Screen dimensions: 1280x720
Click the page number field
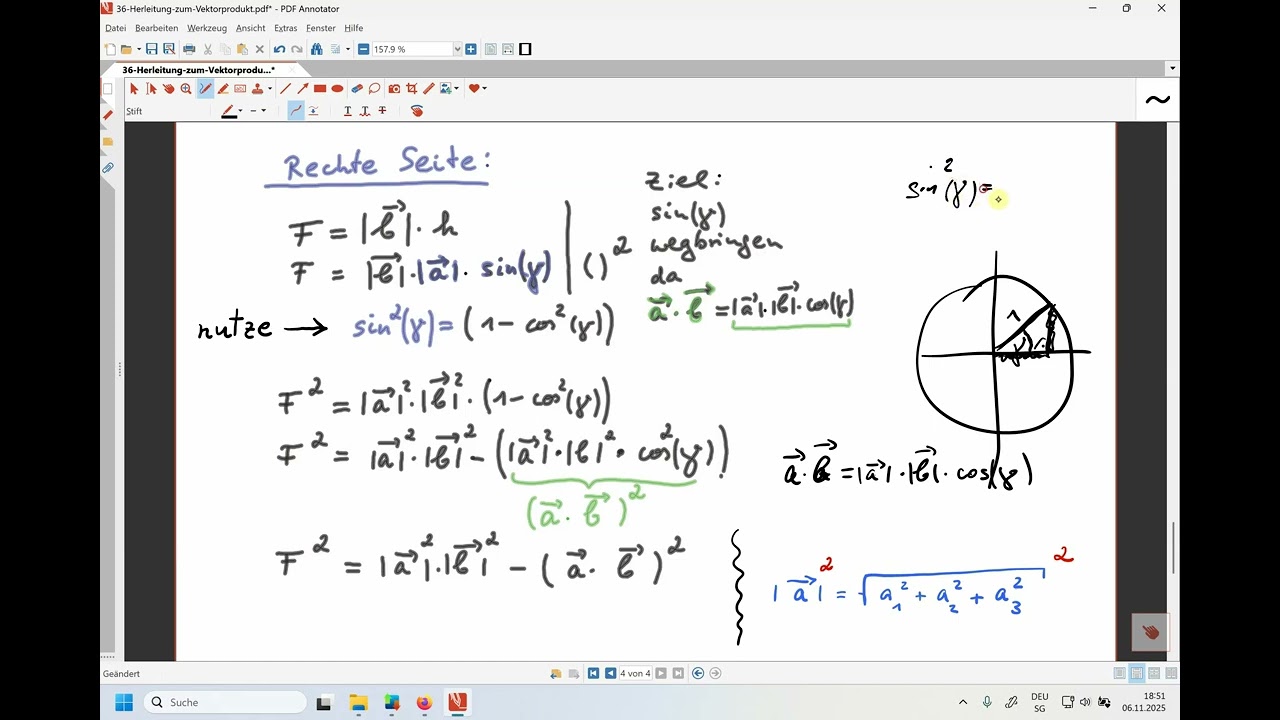click(635, 674)
